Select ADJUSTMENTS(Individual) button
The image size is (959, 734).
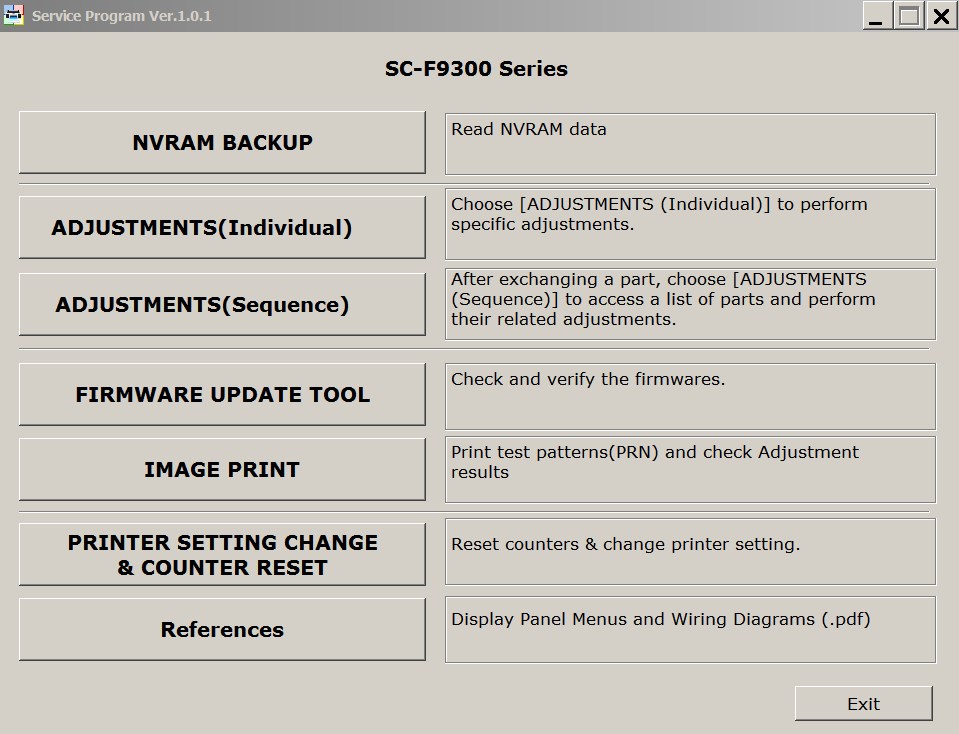pyautogui.click(x=222, y=228)
